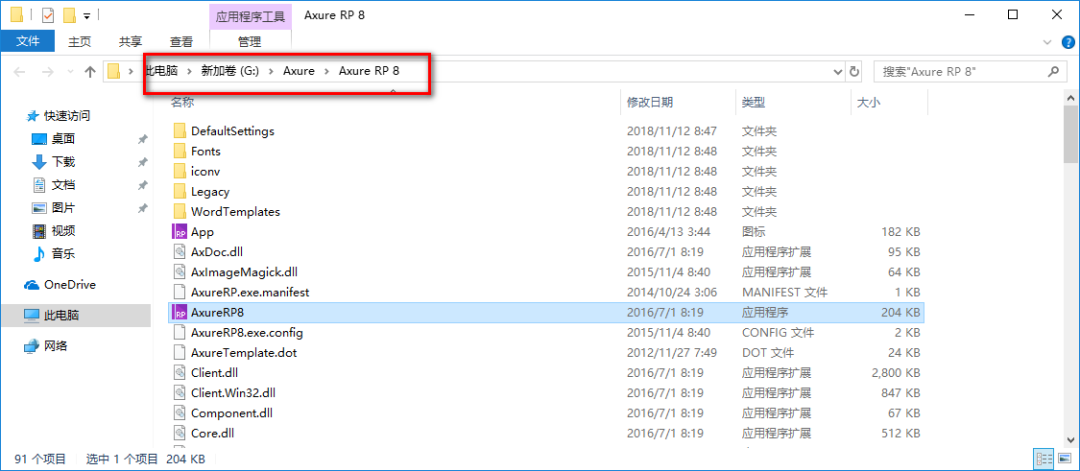This screenshot has width=1080, height=471.
Task: Select the Legacy folder icon
Action: click(x=180, y=191)
